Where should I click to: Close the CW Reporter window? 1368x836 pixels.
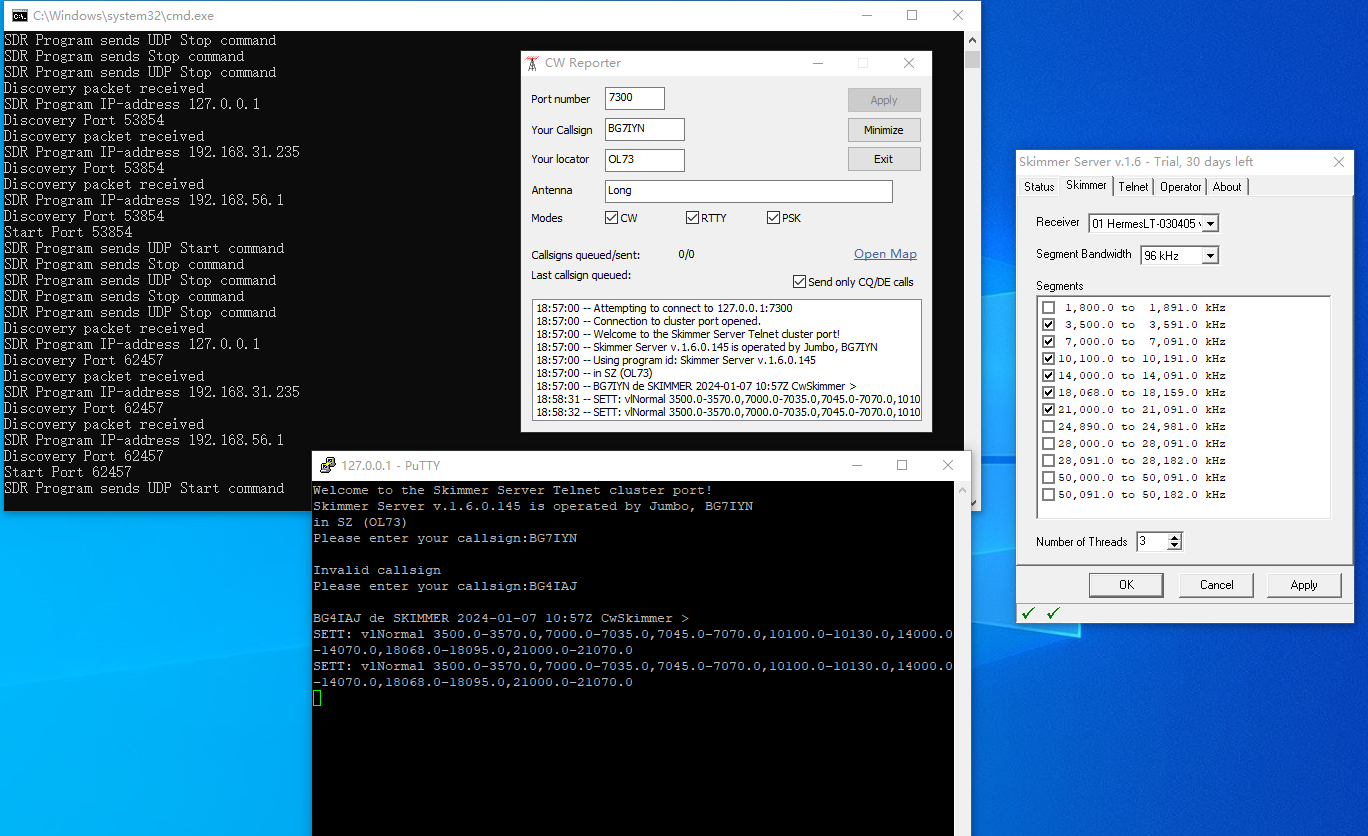(x=908, y=63)
